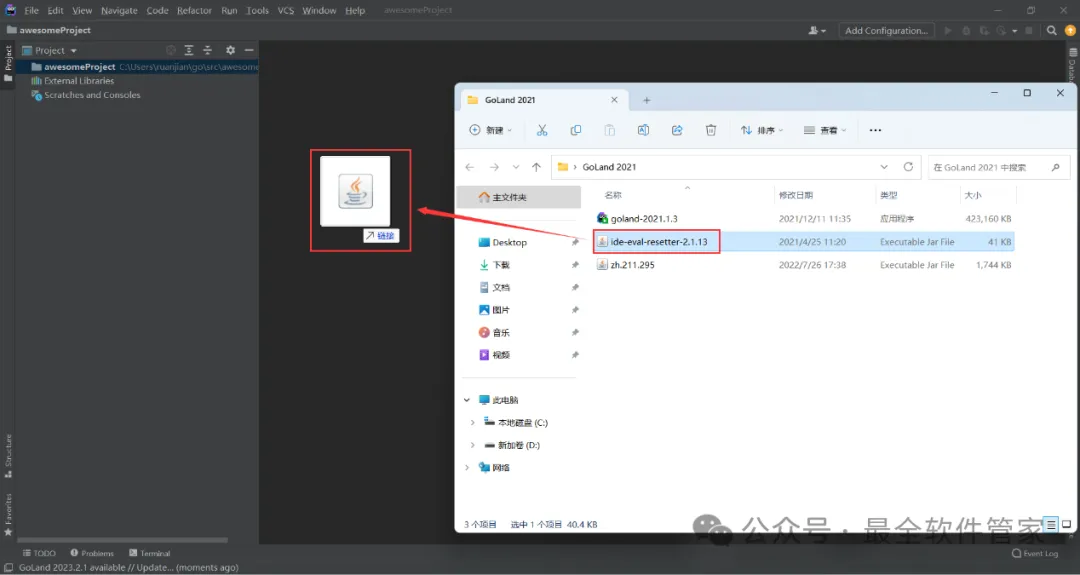Open the Help menu
Viewport: 1080px width, 575px height.
click(x=355, y=10)
